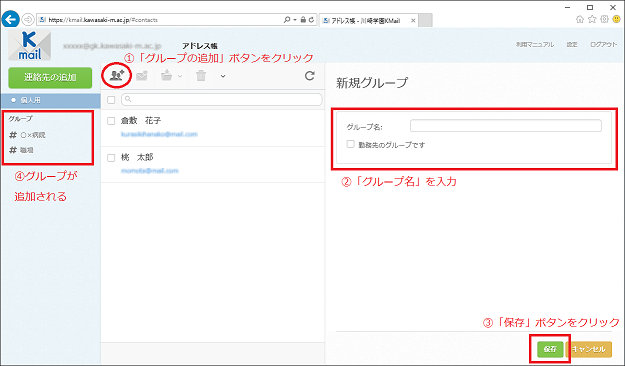This screenshot has width=625, height=366.
Task: Click the add group icon in toolbar
Action: point(117,75)
